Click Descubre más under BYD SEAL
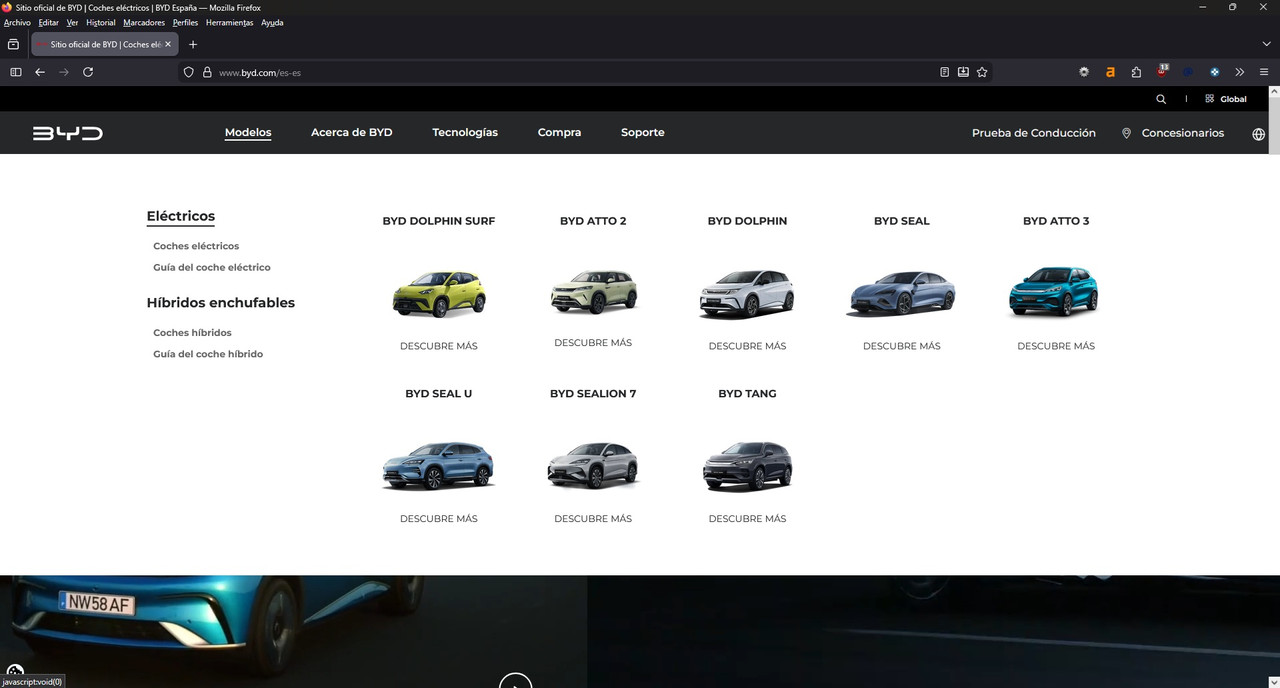1280x688 pixels. pyautogui.click(x=902, y=346)
